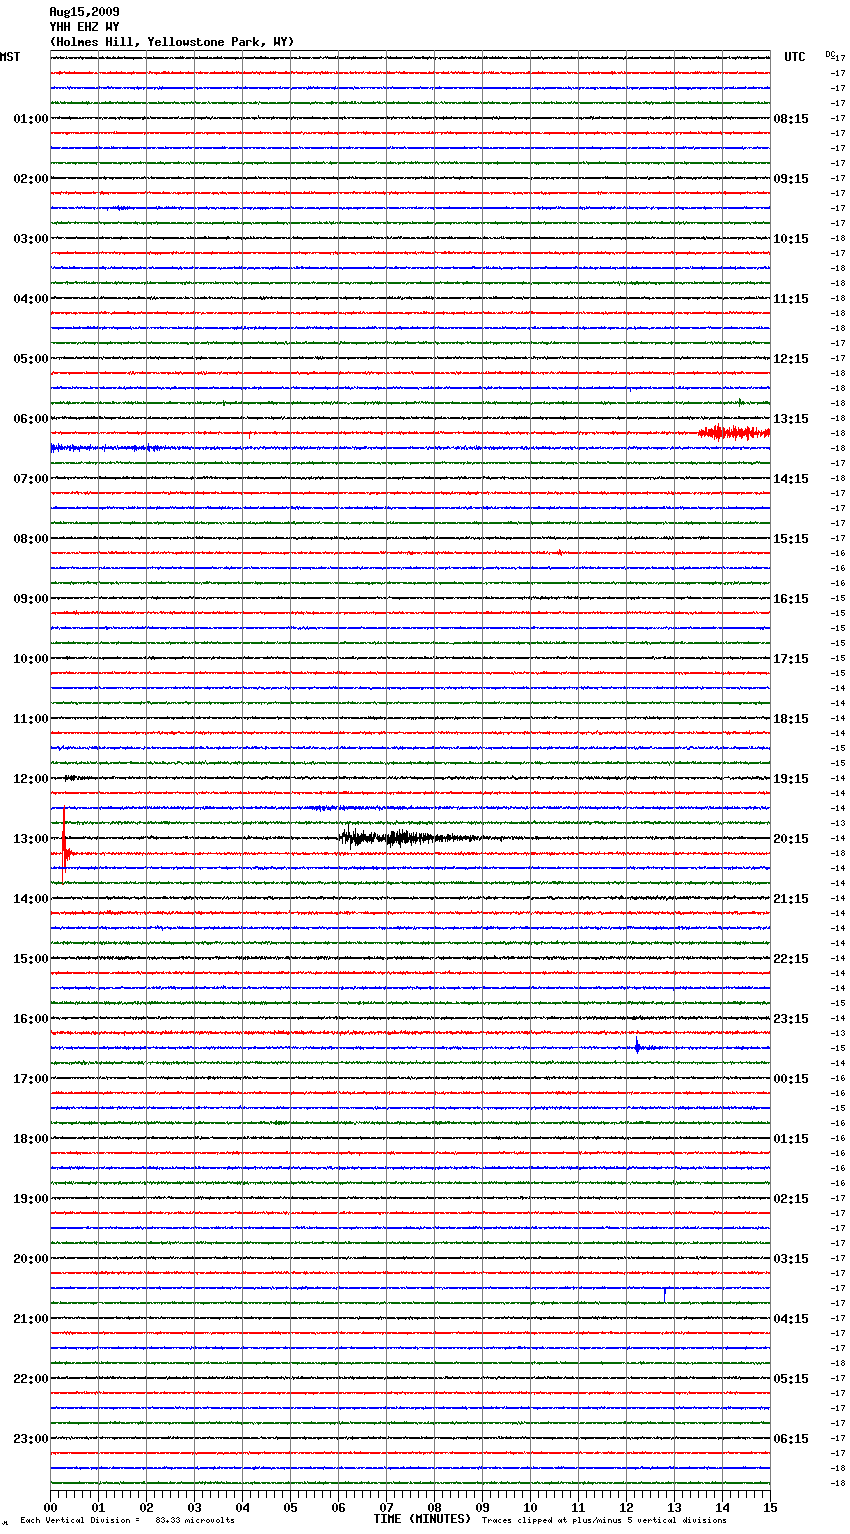Screen dimensions: 850x1534
Task: Click the 01:00 MST time label
Action: [x=31, y=119]
